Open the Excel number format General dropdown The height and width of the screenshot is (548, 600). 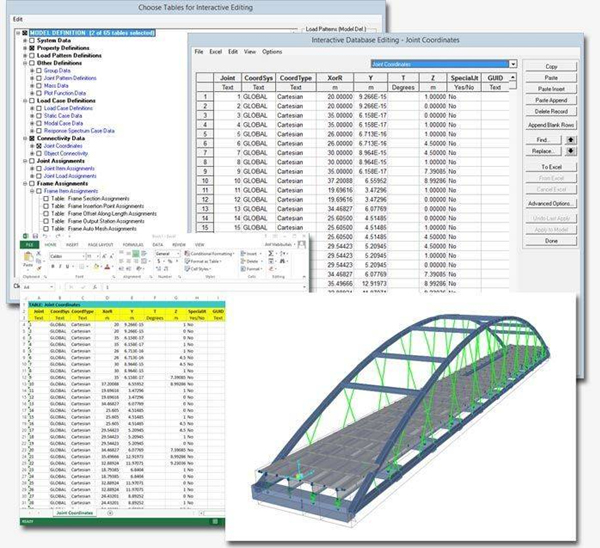178,253
